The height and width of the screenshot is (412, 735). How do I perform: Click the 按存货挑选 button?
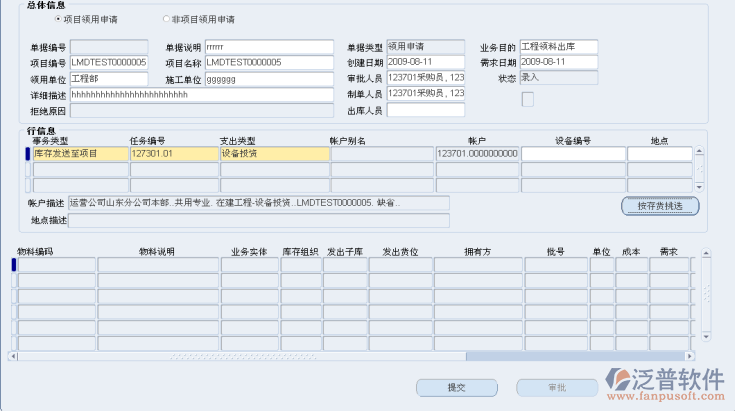[x=660, y=206]
